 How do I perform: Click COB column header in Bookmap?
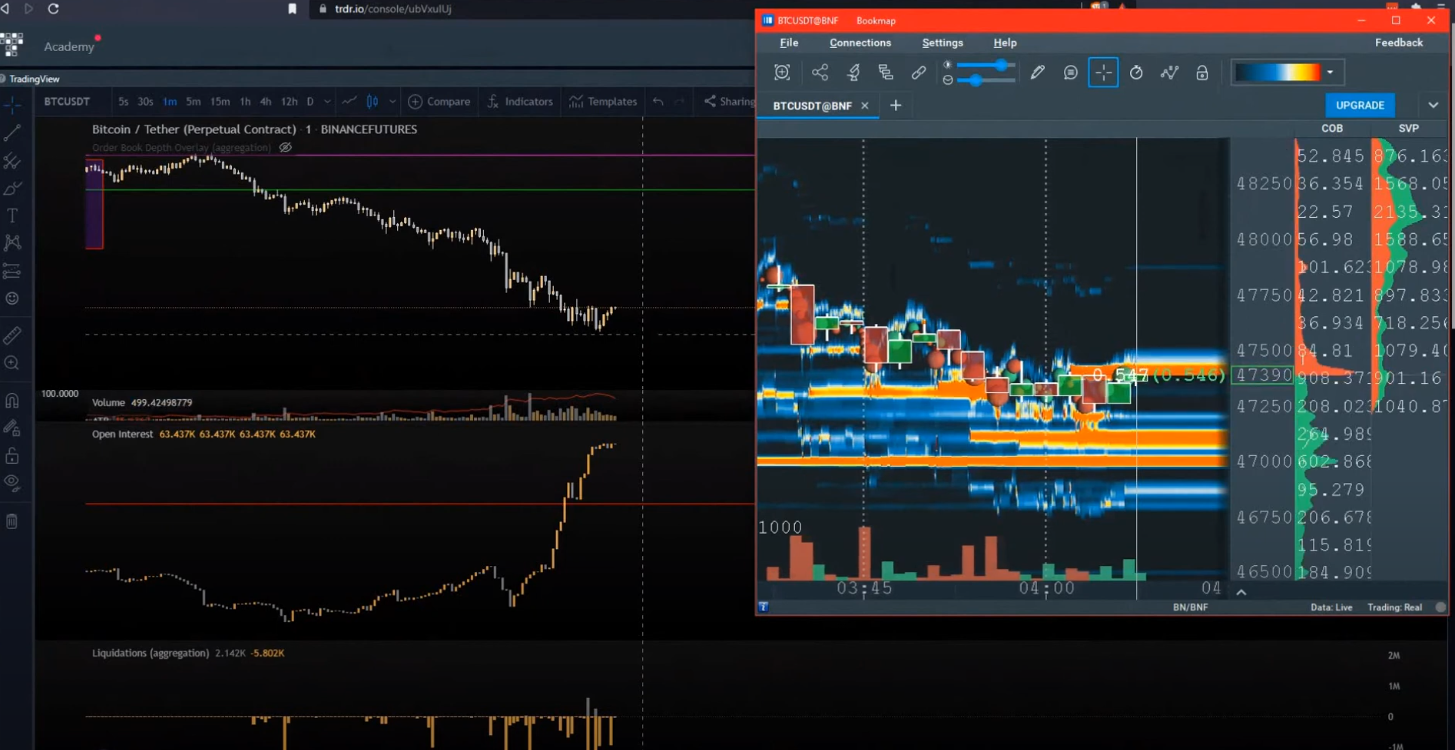click(x=1332, y=128)
